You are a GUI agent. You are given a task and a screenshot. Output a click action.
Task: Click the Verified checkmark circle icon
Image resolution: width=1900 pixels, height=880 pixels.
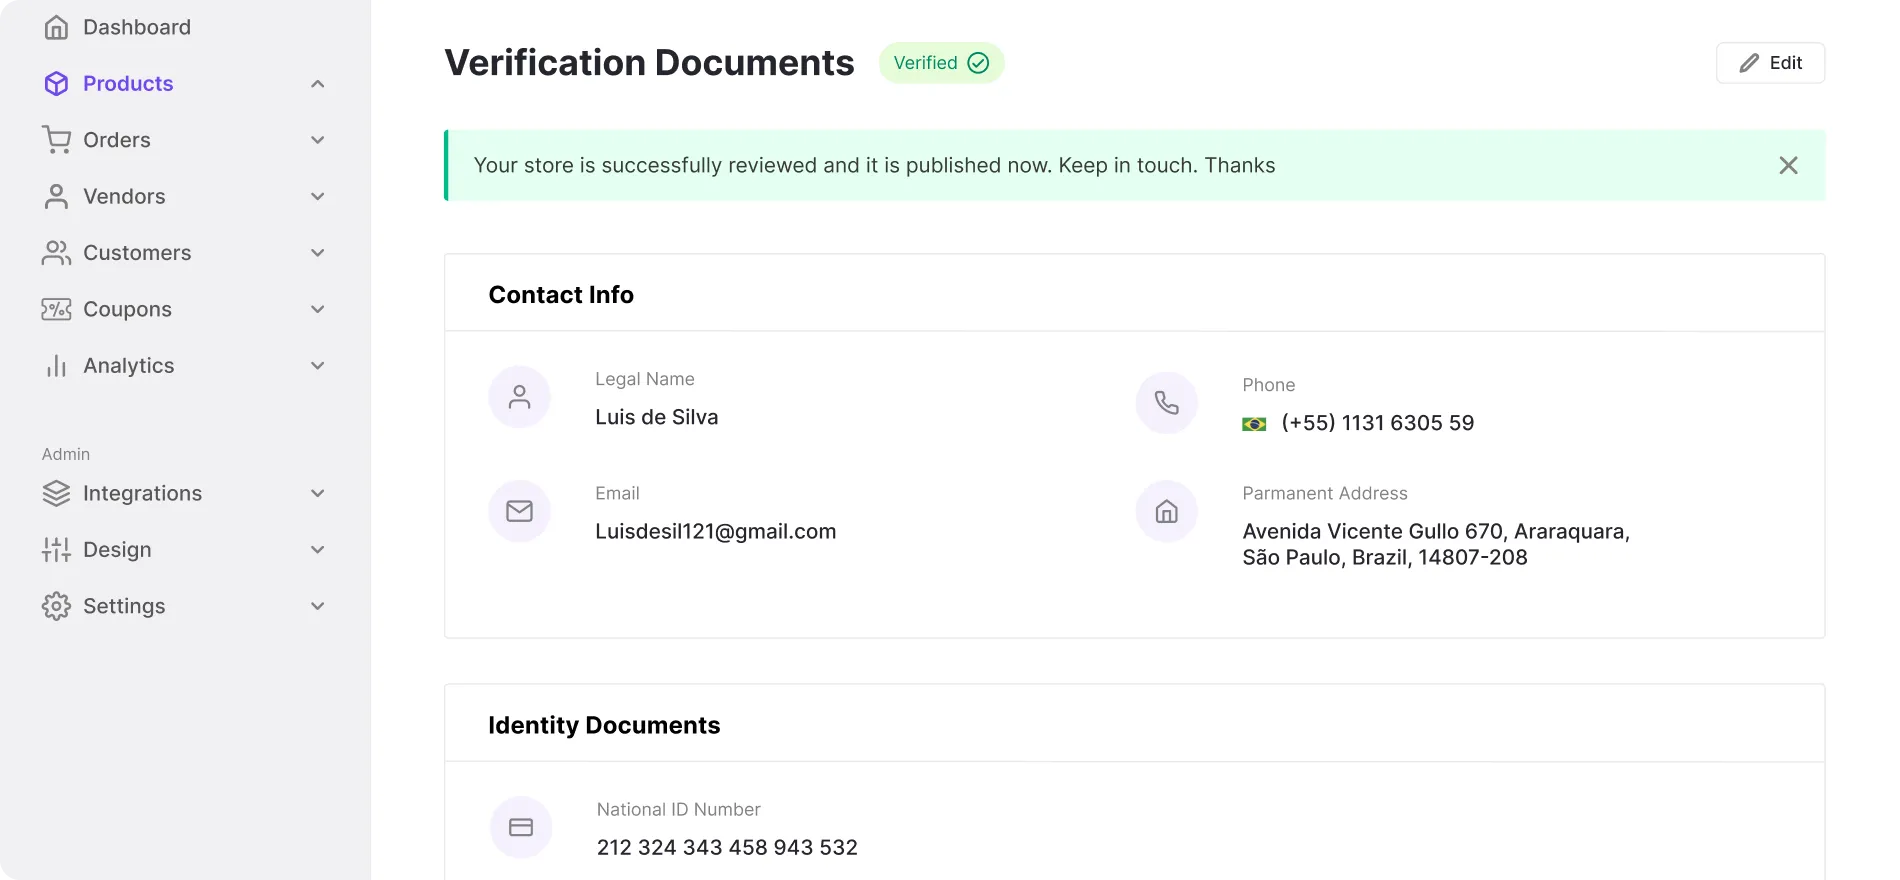[978, 63]
